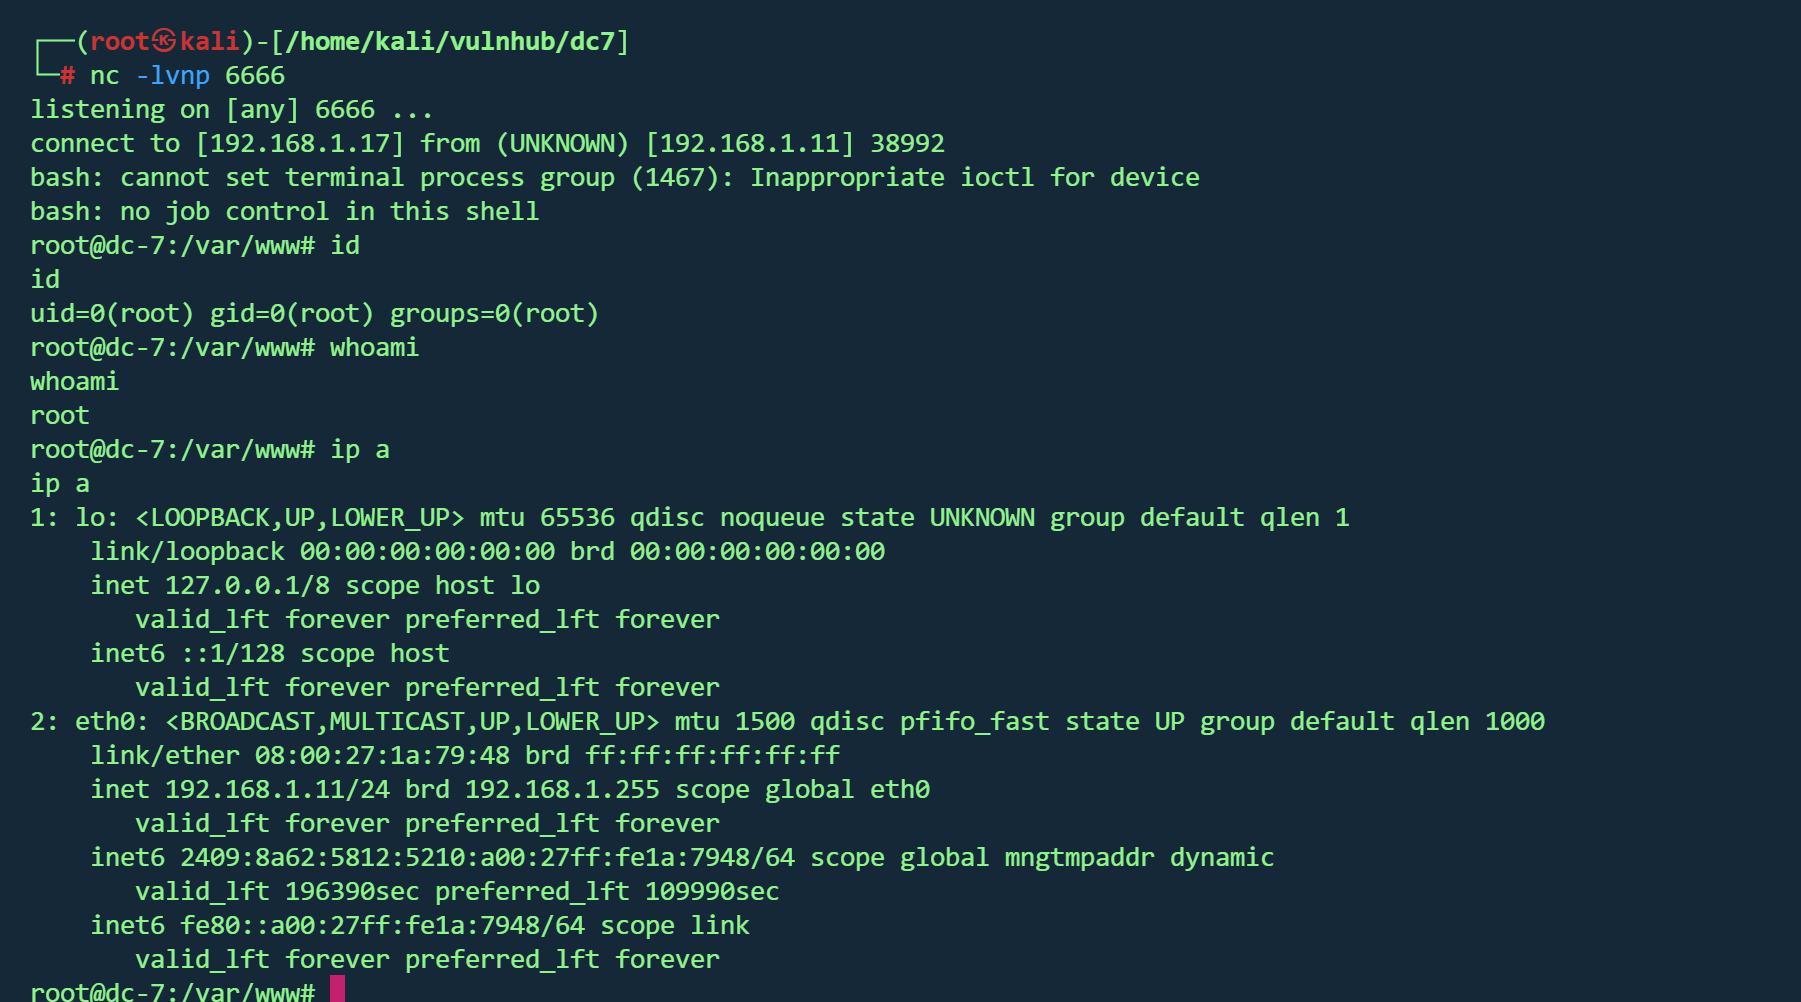This screenshot has height=1002, width=1801.
Task: Click the pink terminal cursor block
Action: click(x=338, y=990)
